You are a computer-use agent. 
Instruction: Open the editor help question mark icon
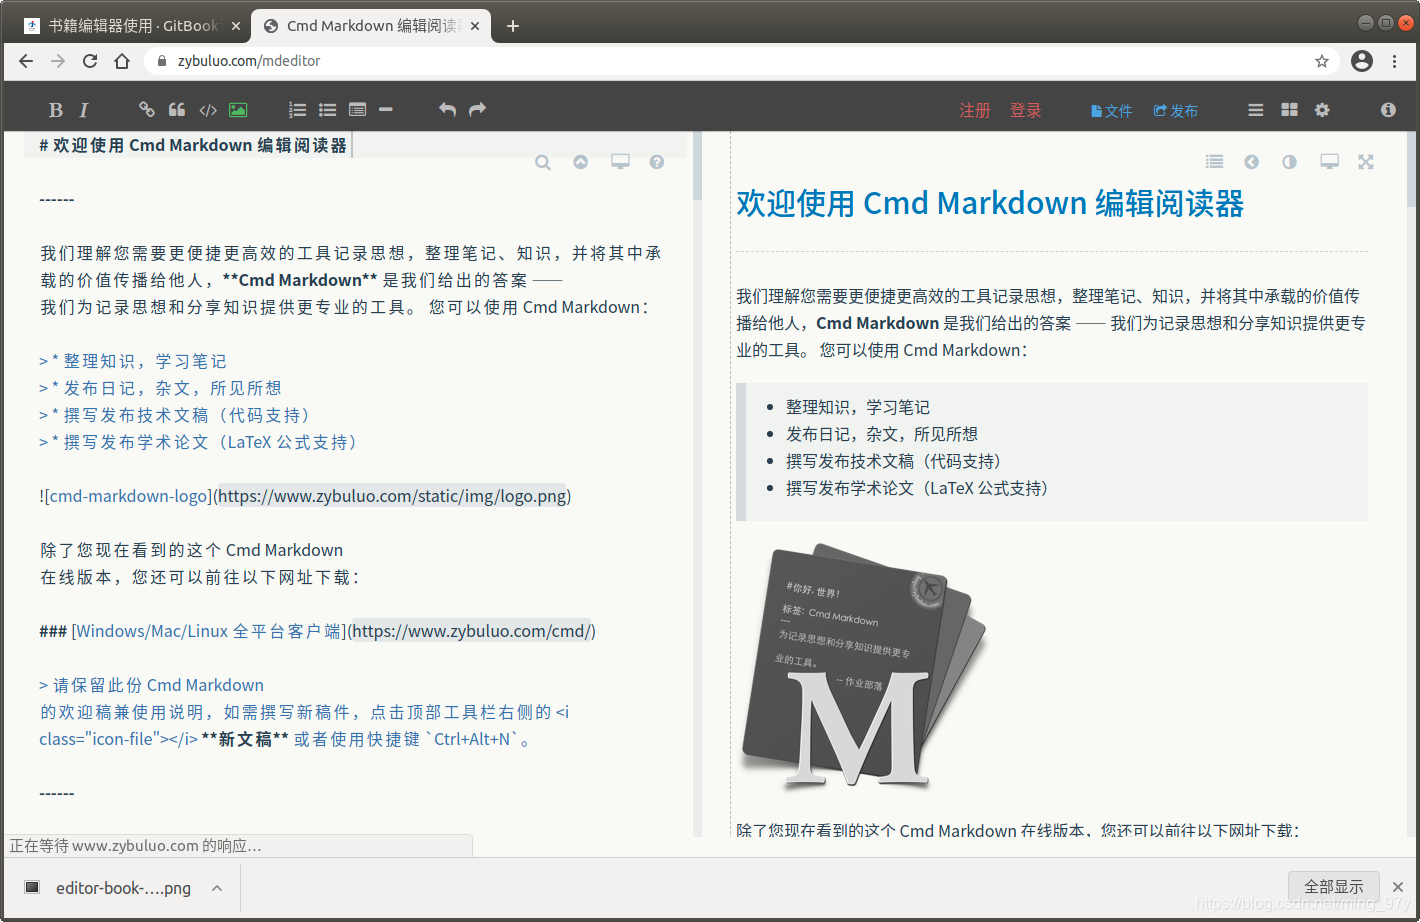click(x=657, y=162)
